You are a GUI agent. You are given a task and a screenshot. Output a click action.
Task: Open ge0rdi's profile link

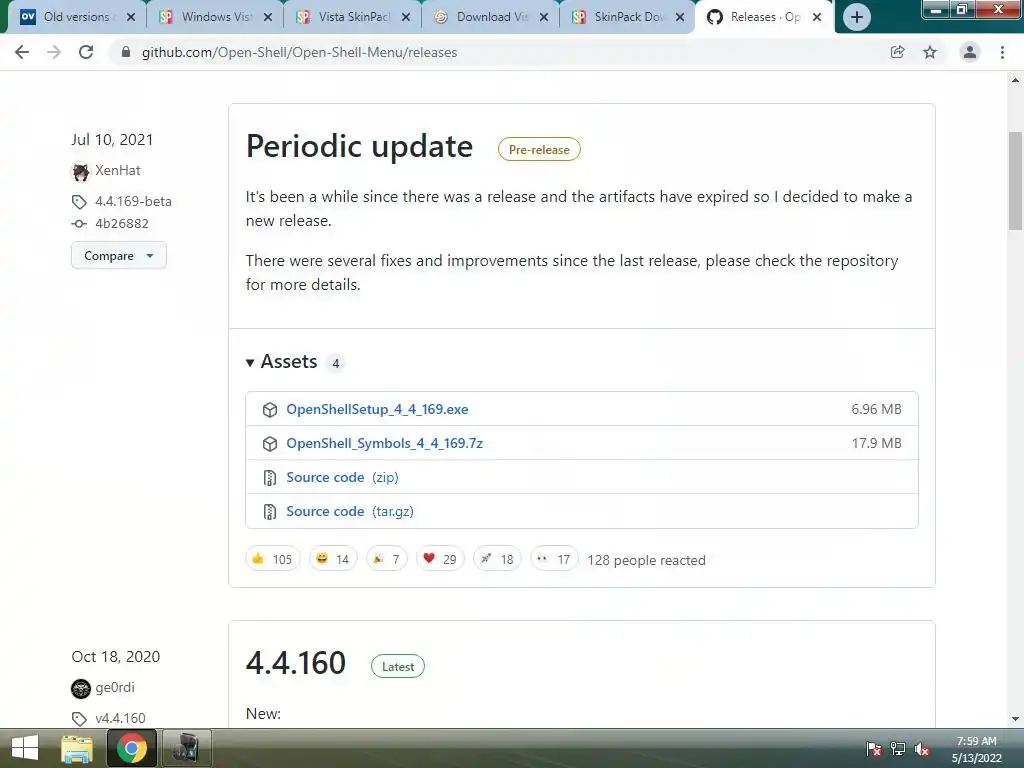tap(115, 687)
